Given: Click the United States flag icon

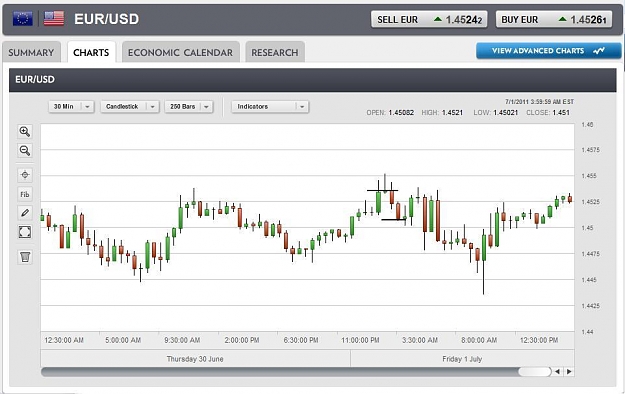Looking at the screenshot, I should [x=54, y=19].
